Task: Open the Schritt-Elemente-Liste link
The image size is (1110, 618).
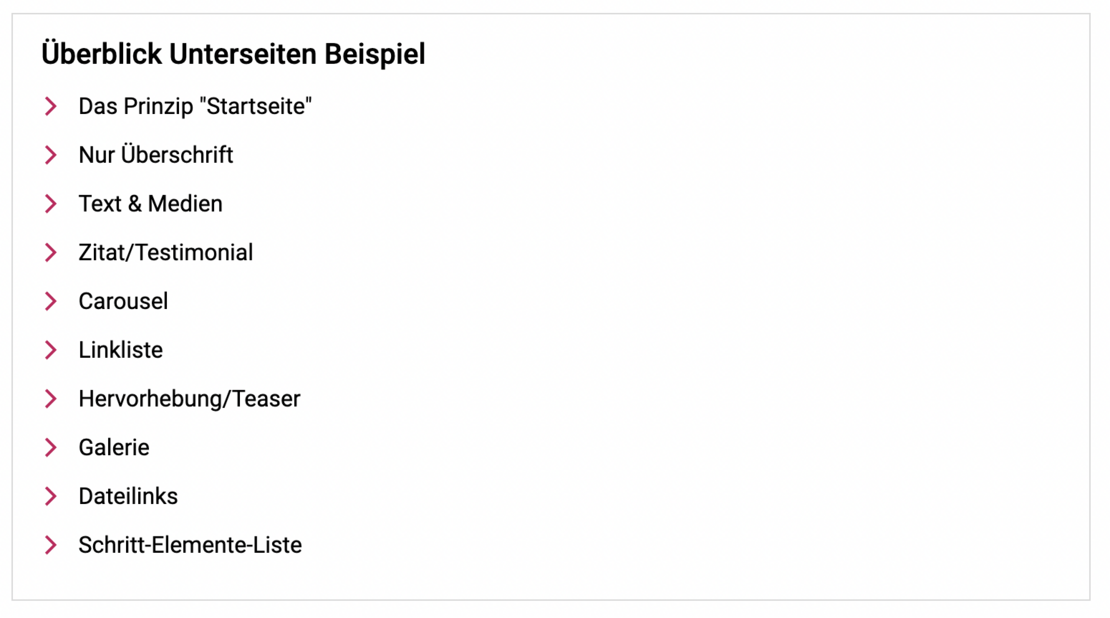Action: 190,545
